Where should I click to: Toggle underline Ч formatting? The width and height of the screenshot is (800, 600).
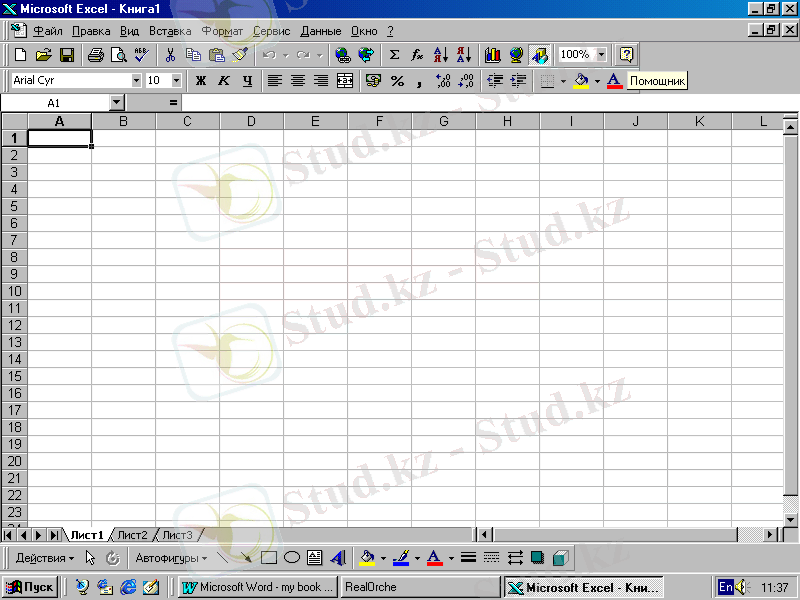pyautogui.click(x=247, y=81)
